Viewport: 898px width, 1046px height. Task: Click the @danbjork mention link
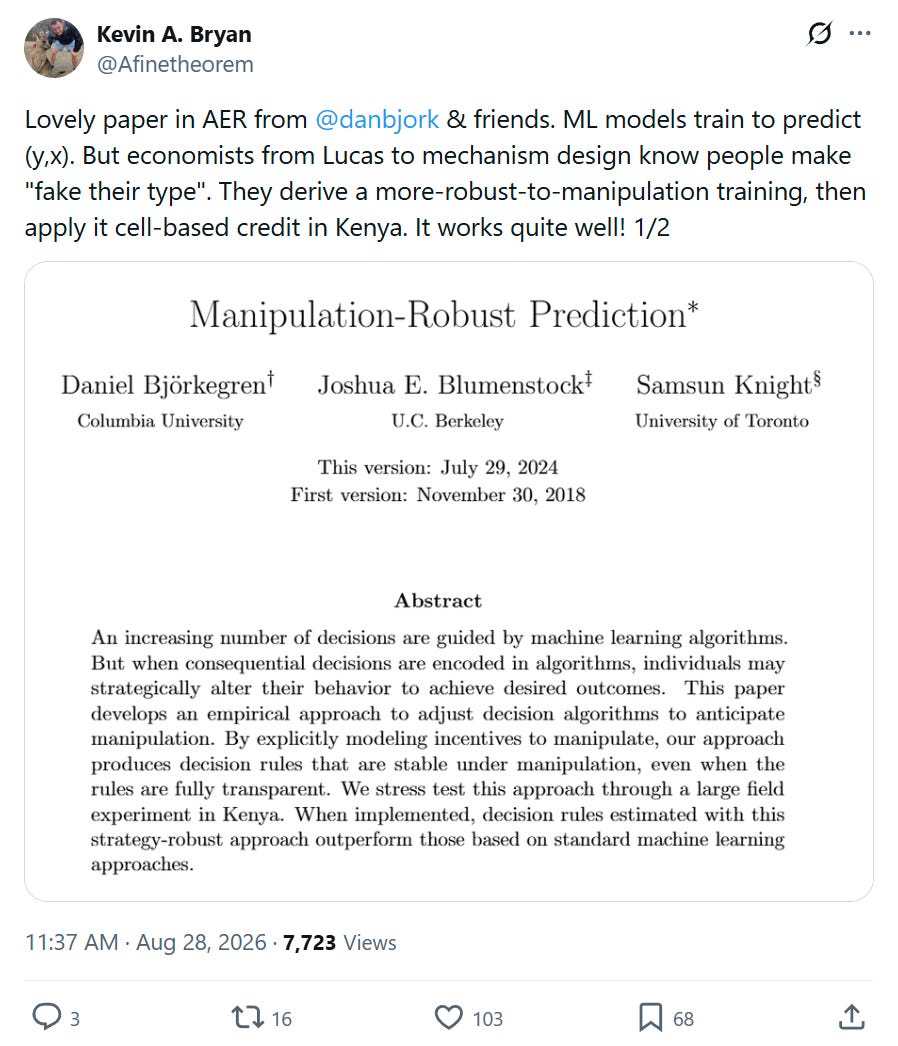point(377,119)
